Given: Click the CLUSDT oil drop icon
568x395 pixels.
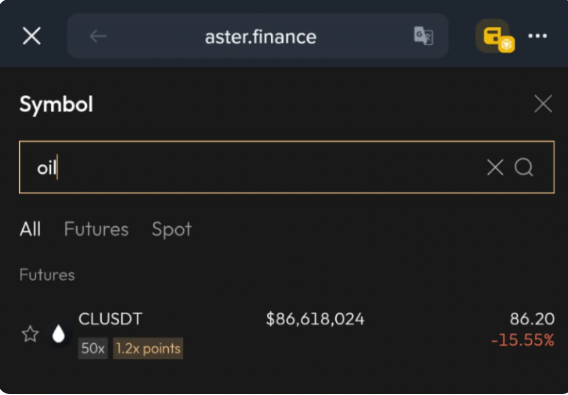Looking at the screenshot, I should pos(58,334).
